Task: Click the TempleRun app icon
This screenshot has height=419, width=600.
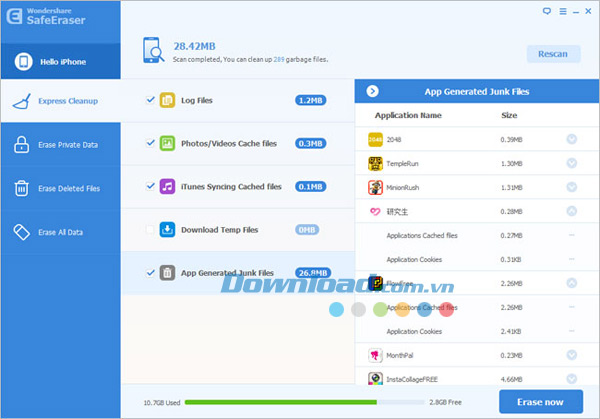Action: [x=375, y=163]
